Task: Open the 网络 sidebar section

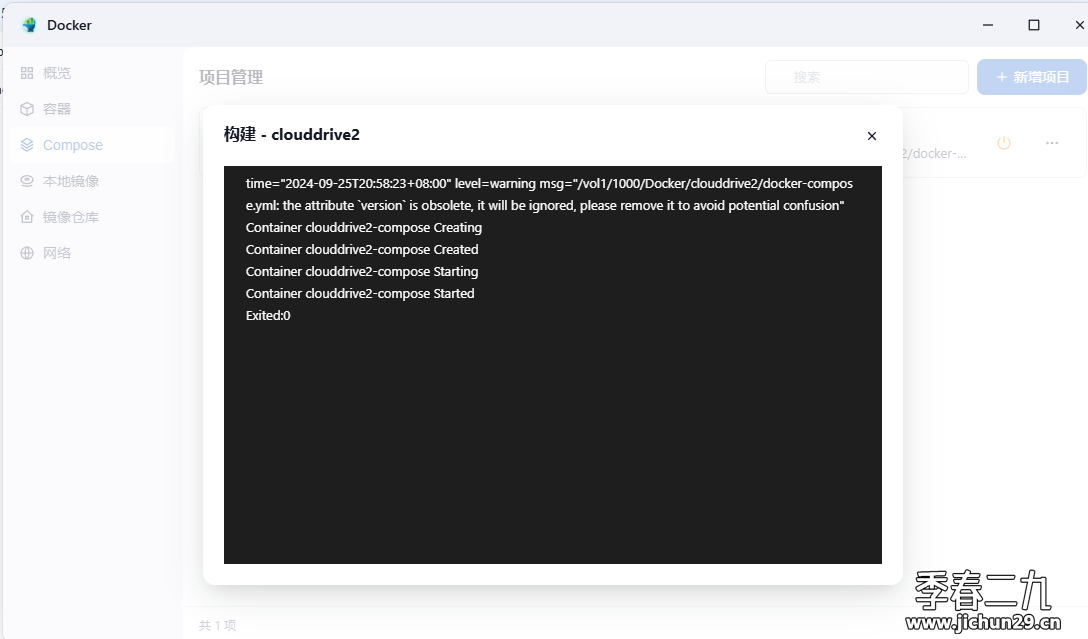Action: (57, 253)
